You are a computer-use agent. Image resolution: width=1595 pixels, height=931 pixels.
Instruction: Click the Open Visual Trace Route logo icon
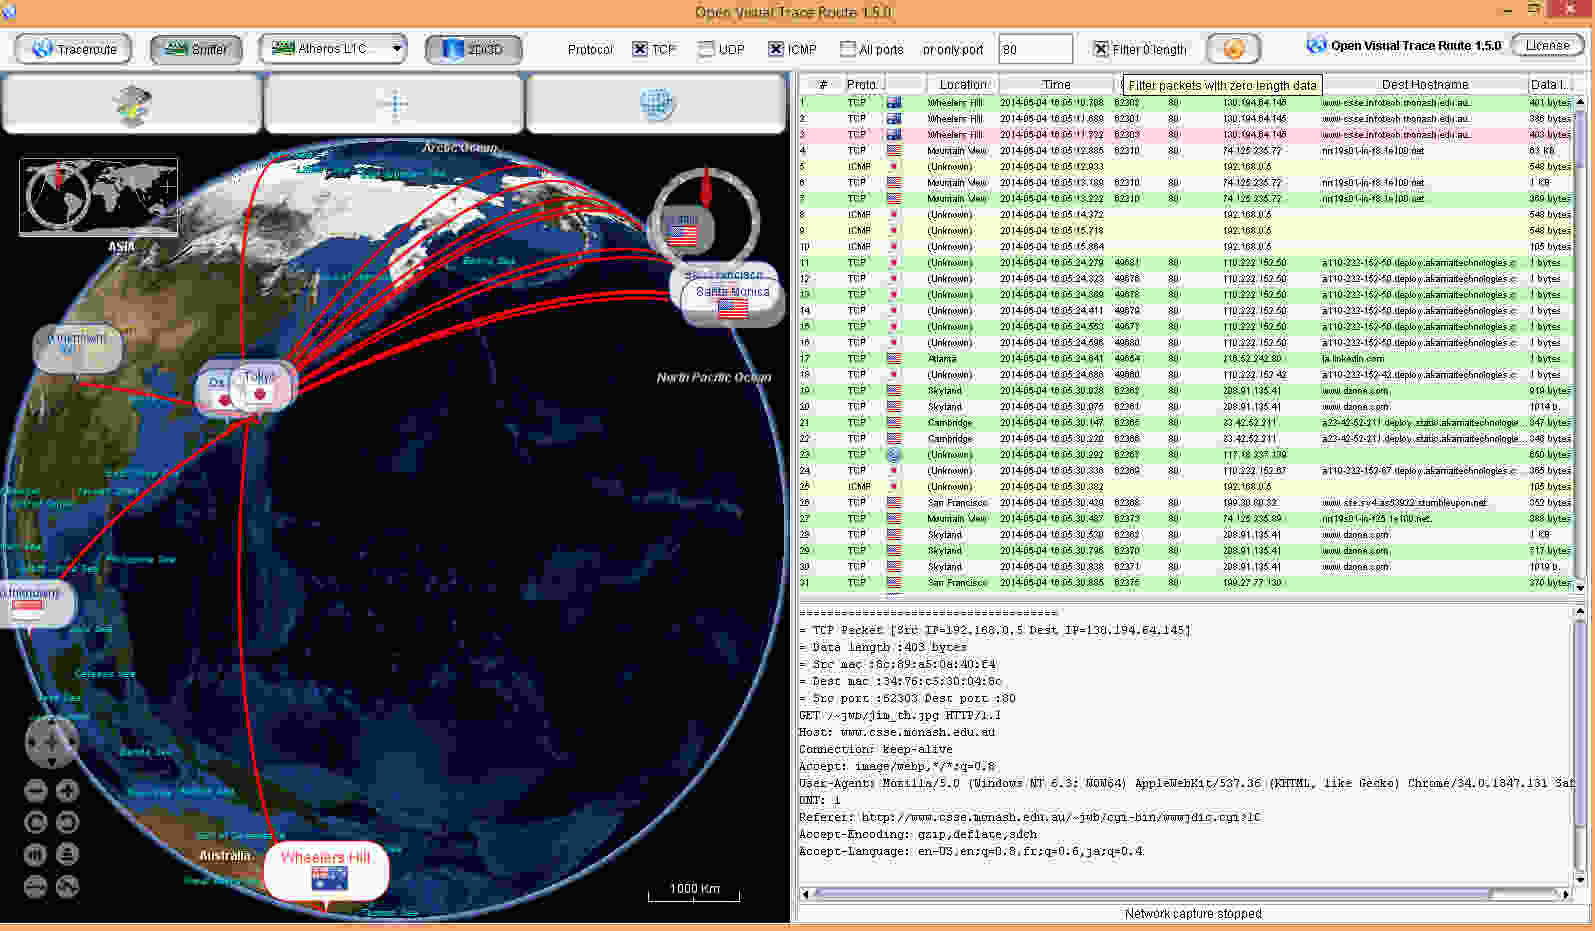pyautogui.click(x=1316, y=45)
